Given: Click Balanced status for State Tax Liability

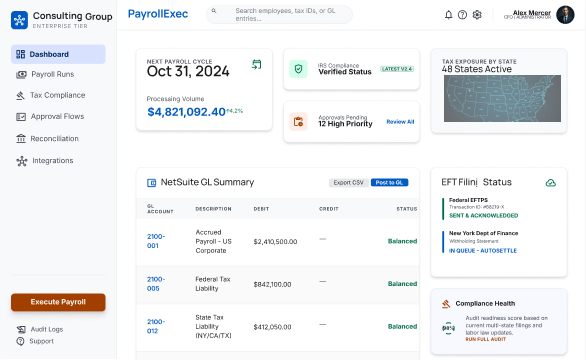Looking at the screenshot, I should point(403,326).
